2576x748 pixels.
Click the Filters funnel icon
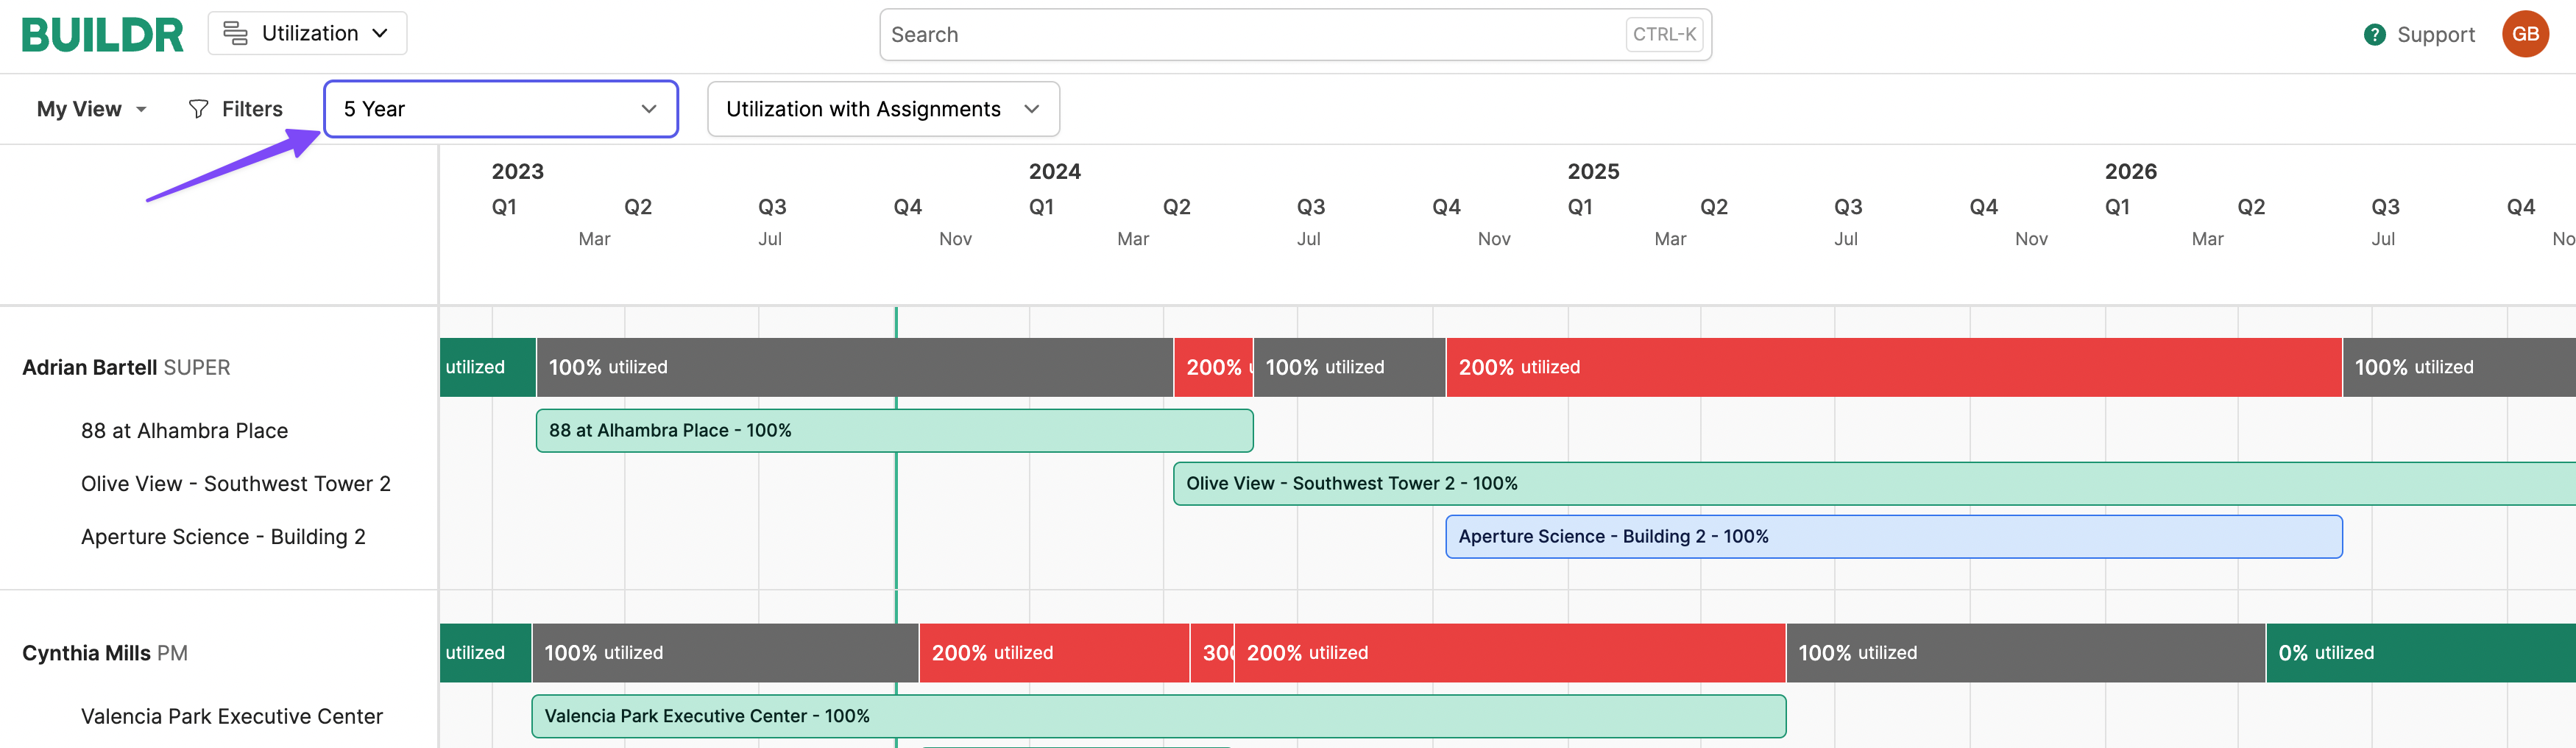coord(198,109)
